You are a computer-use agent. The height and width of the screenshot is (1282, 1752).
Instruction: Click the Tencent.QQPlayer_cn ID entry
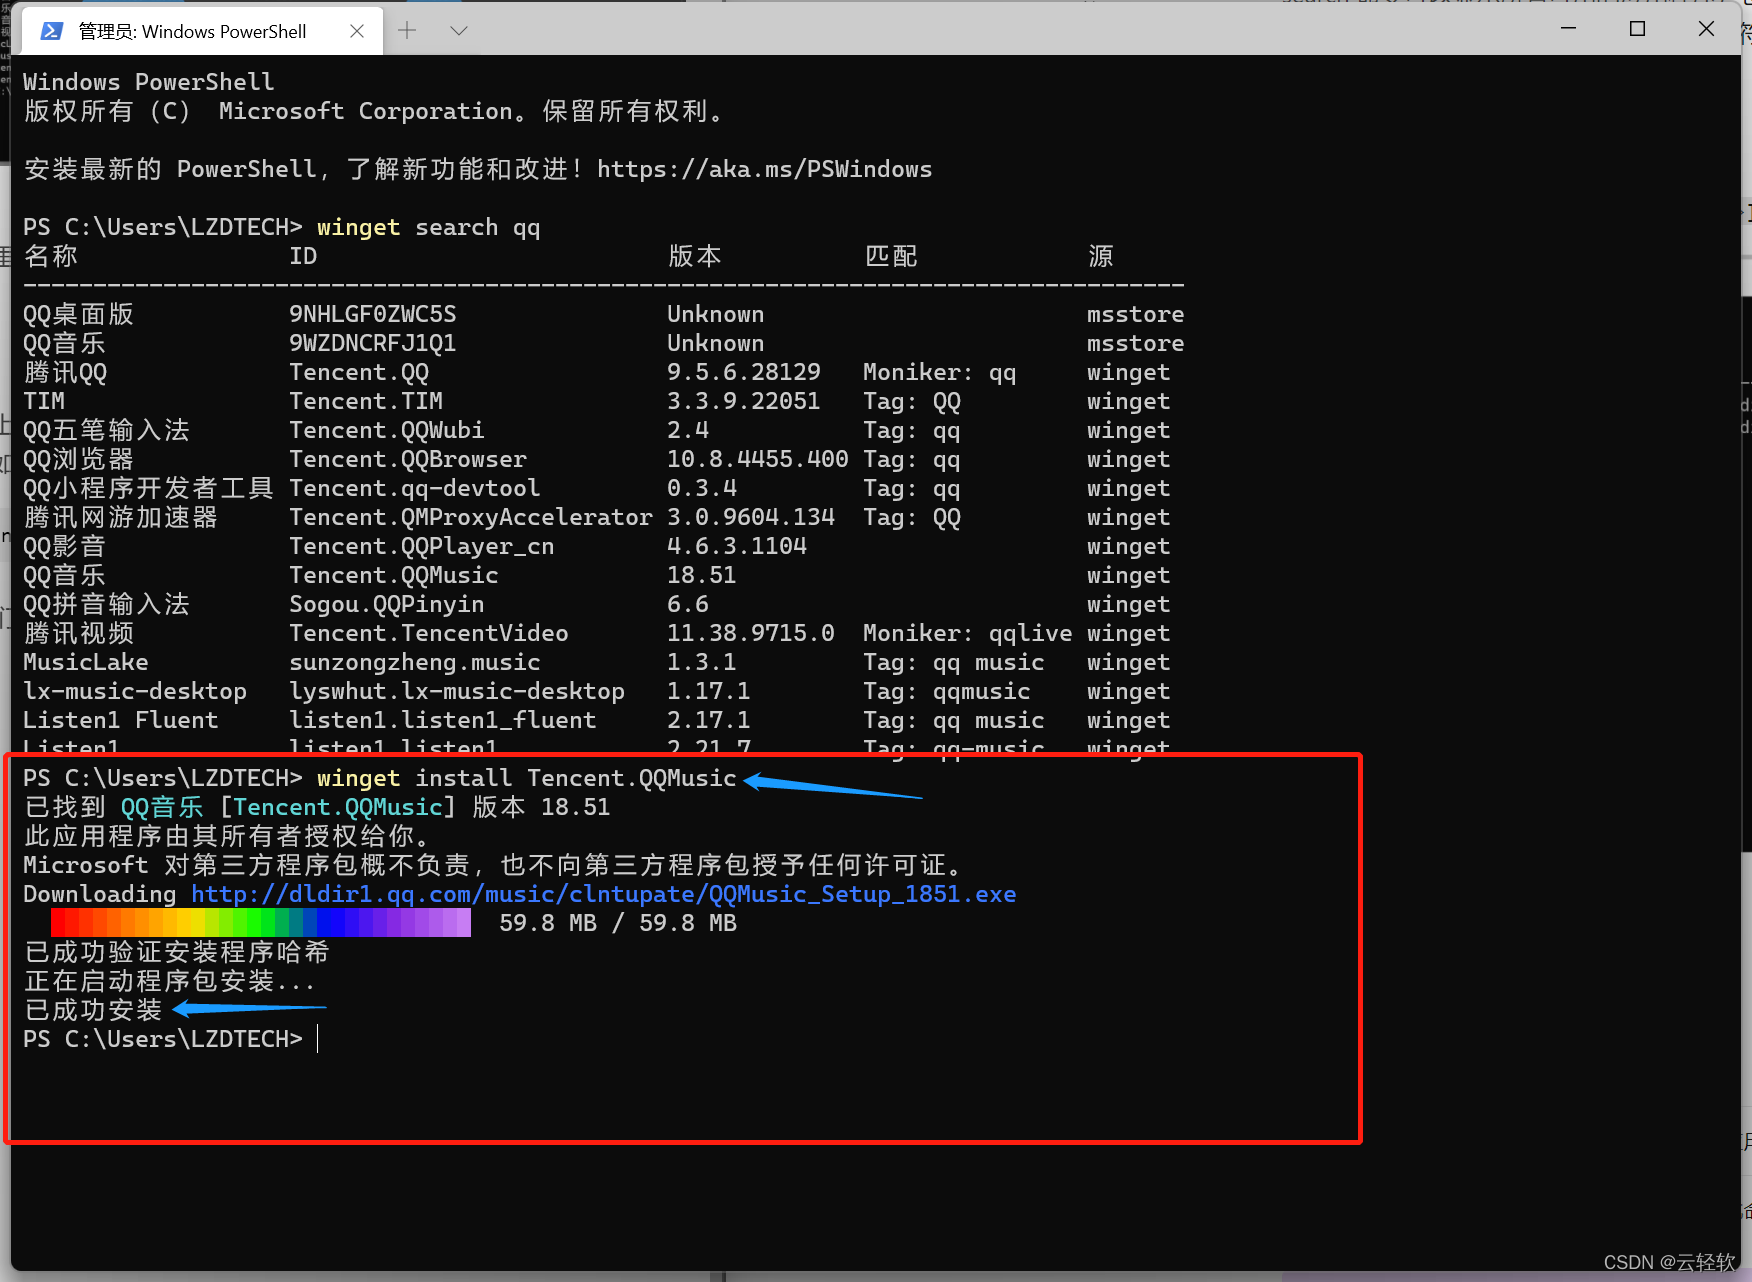[422, 547]
